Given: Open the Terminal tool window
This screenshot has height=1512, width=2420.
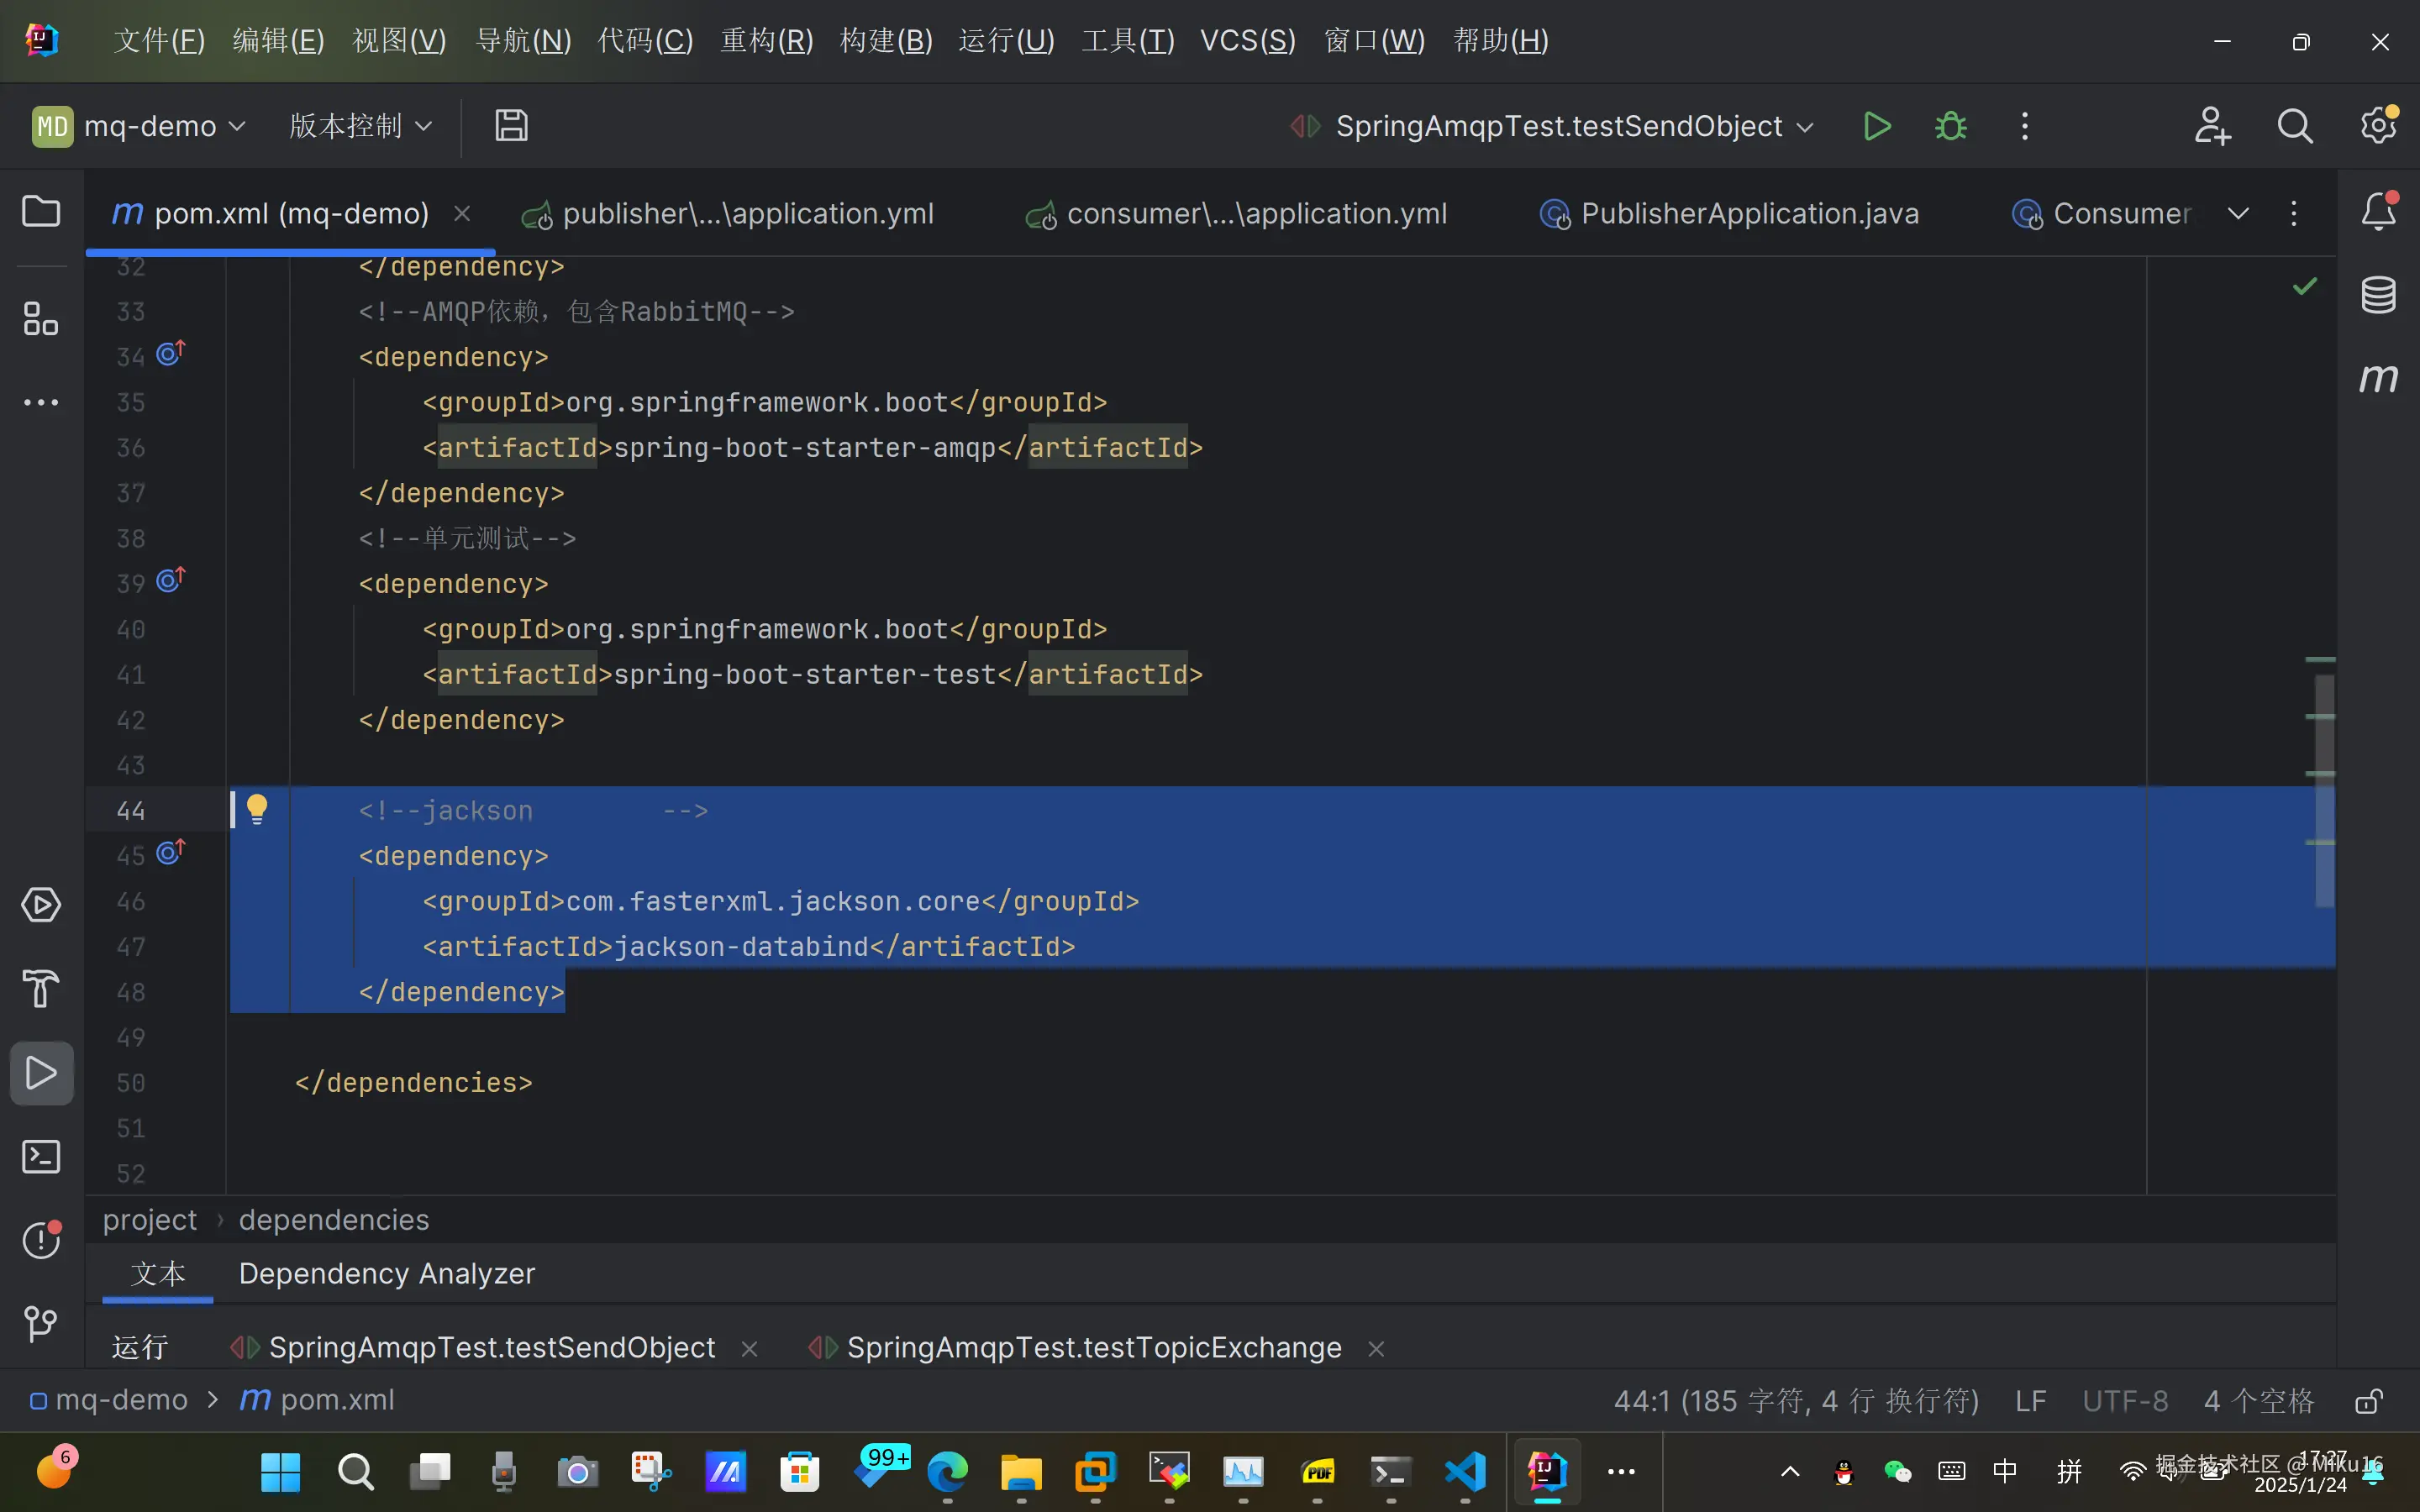Looking at the screenshot, I should click(x=41, y=1157).
